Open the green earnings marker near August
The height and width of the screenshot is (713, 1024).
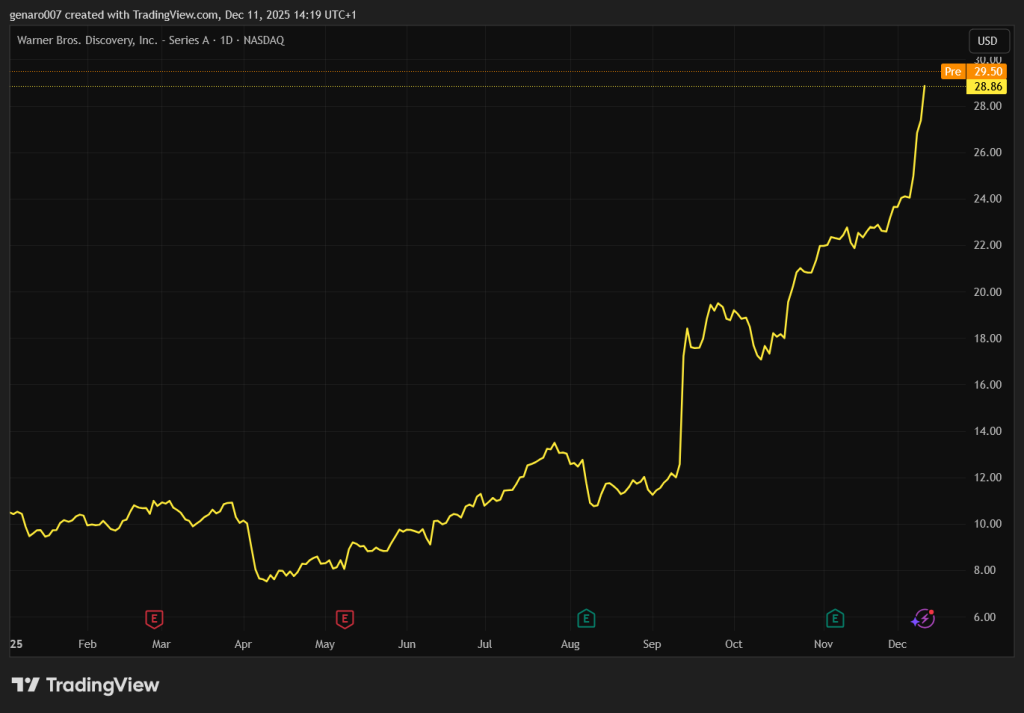tap(587, 619)
